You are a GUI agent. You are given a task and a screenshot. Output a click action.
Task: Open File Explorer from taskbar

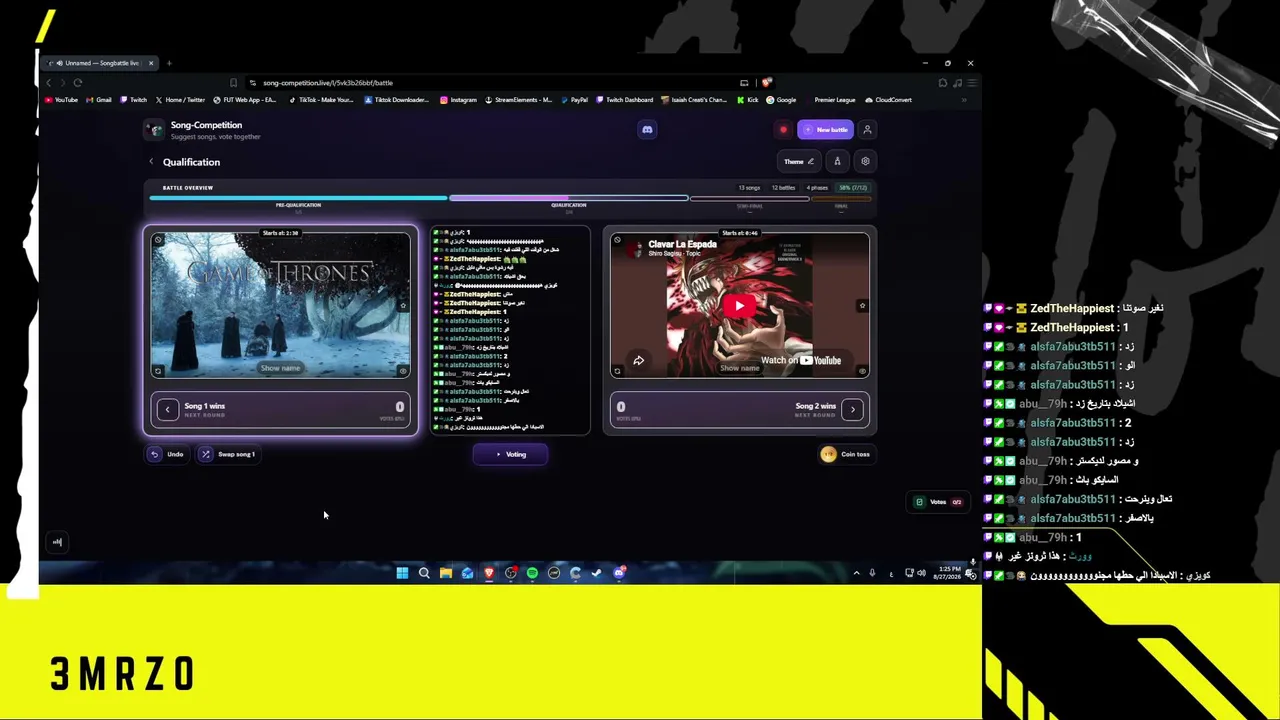point(446,573)
